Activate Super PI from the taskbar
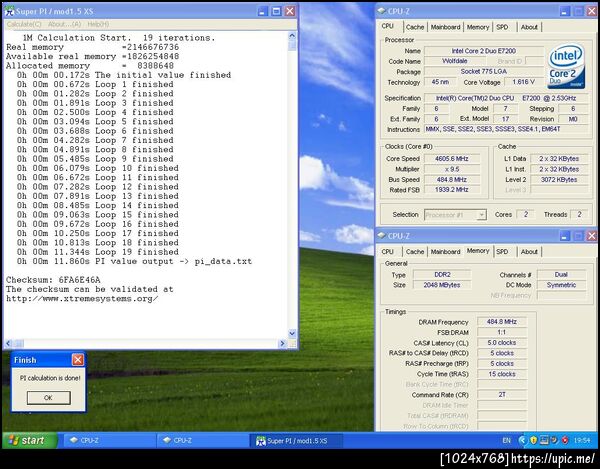 [296, 440]
